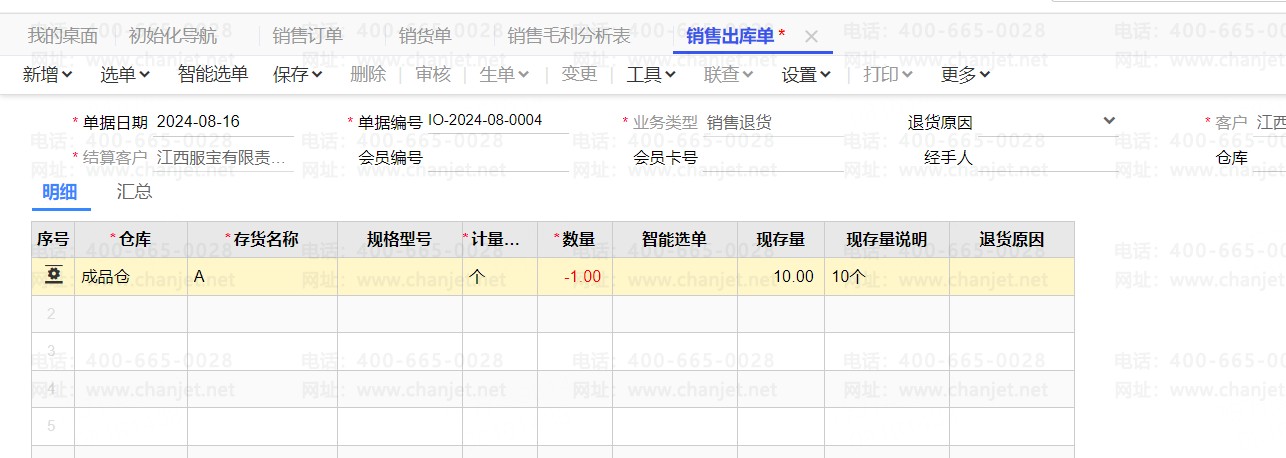Close the 销售出库单 tab
Viewport: 1286px width, 458px height.
812,37
